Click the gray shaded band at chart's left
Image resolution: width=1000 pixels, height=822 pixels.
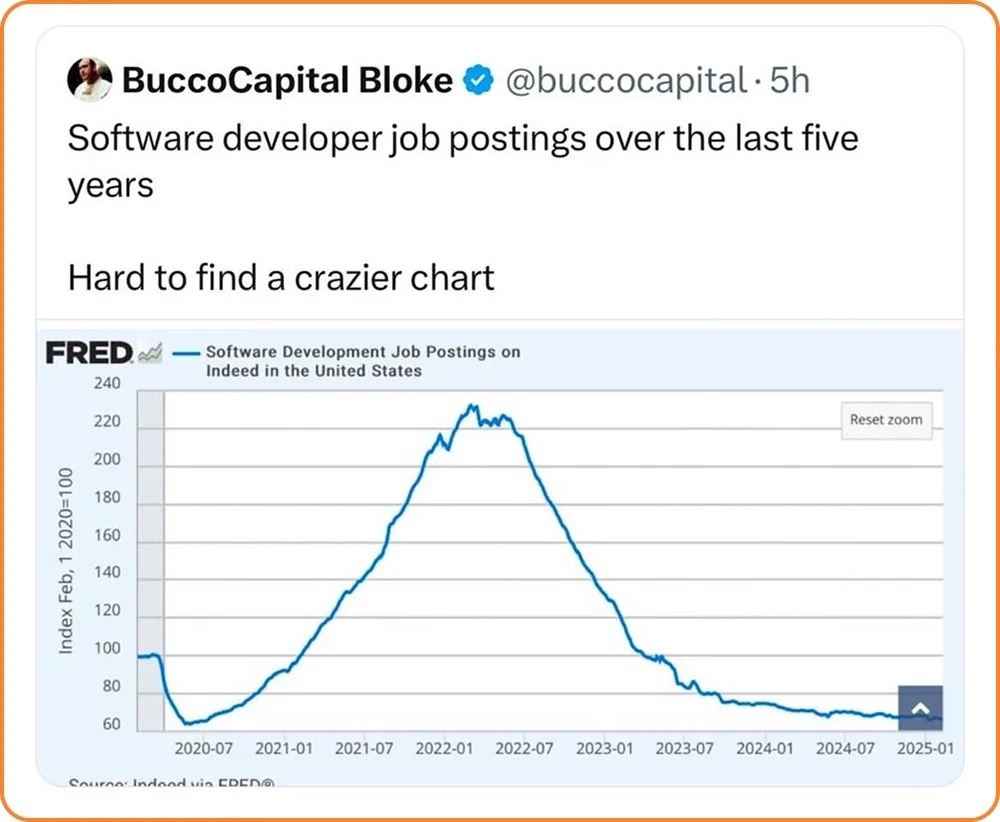tap(150, 560)
